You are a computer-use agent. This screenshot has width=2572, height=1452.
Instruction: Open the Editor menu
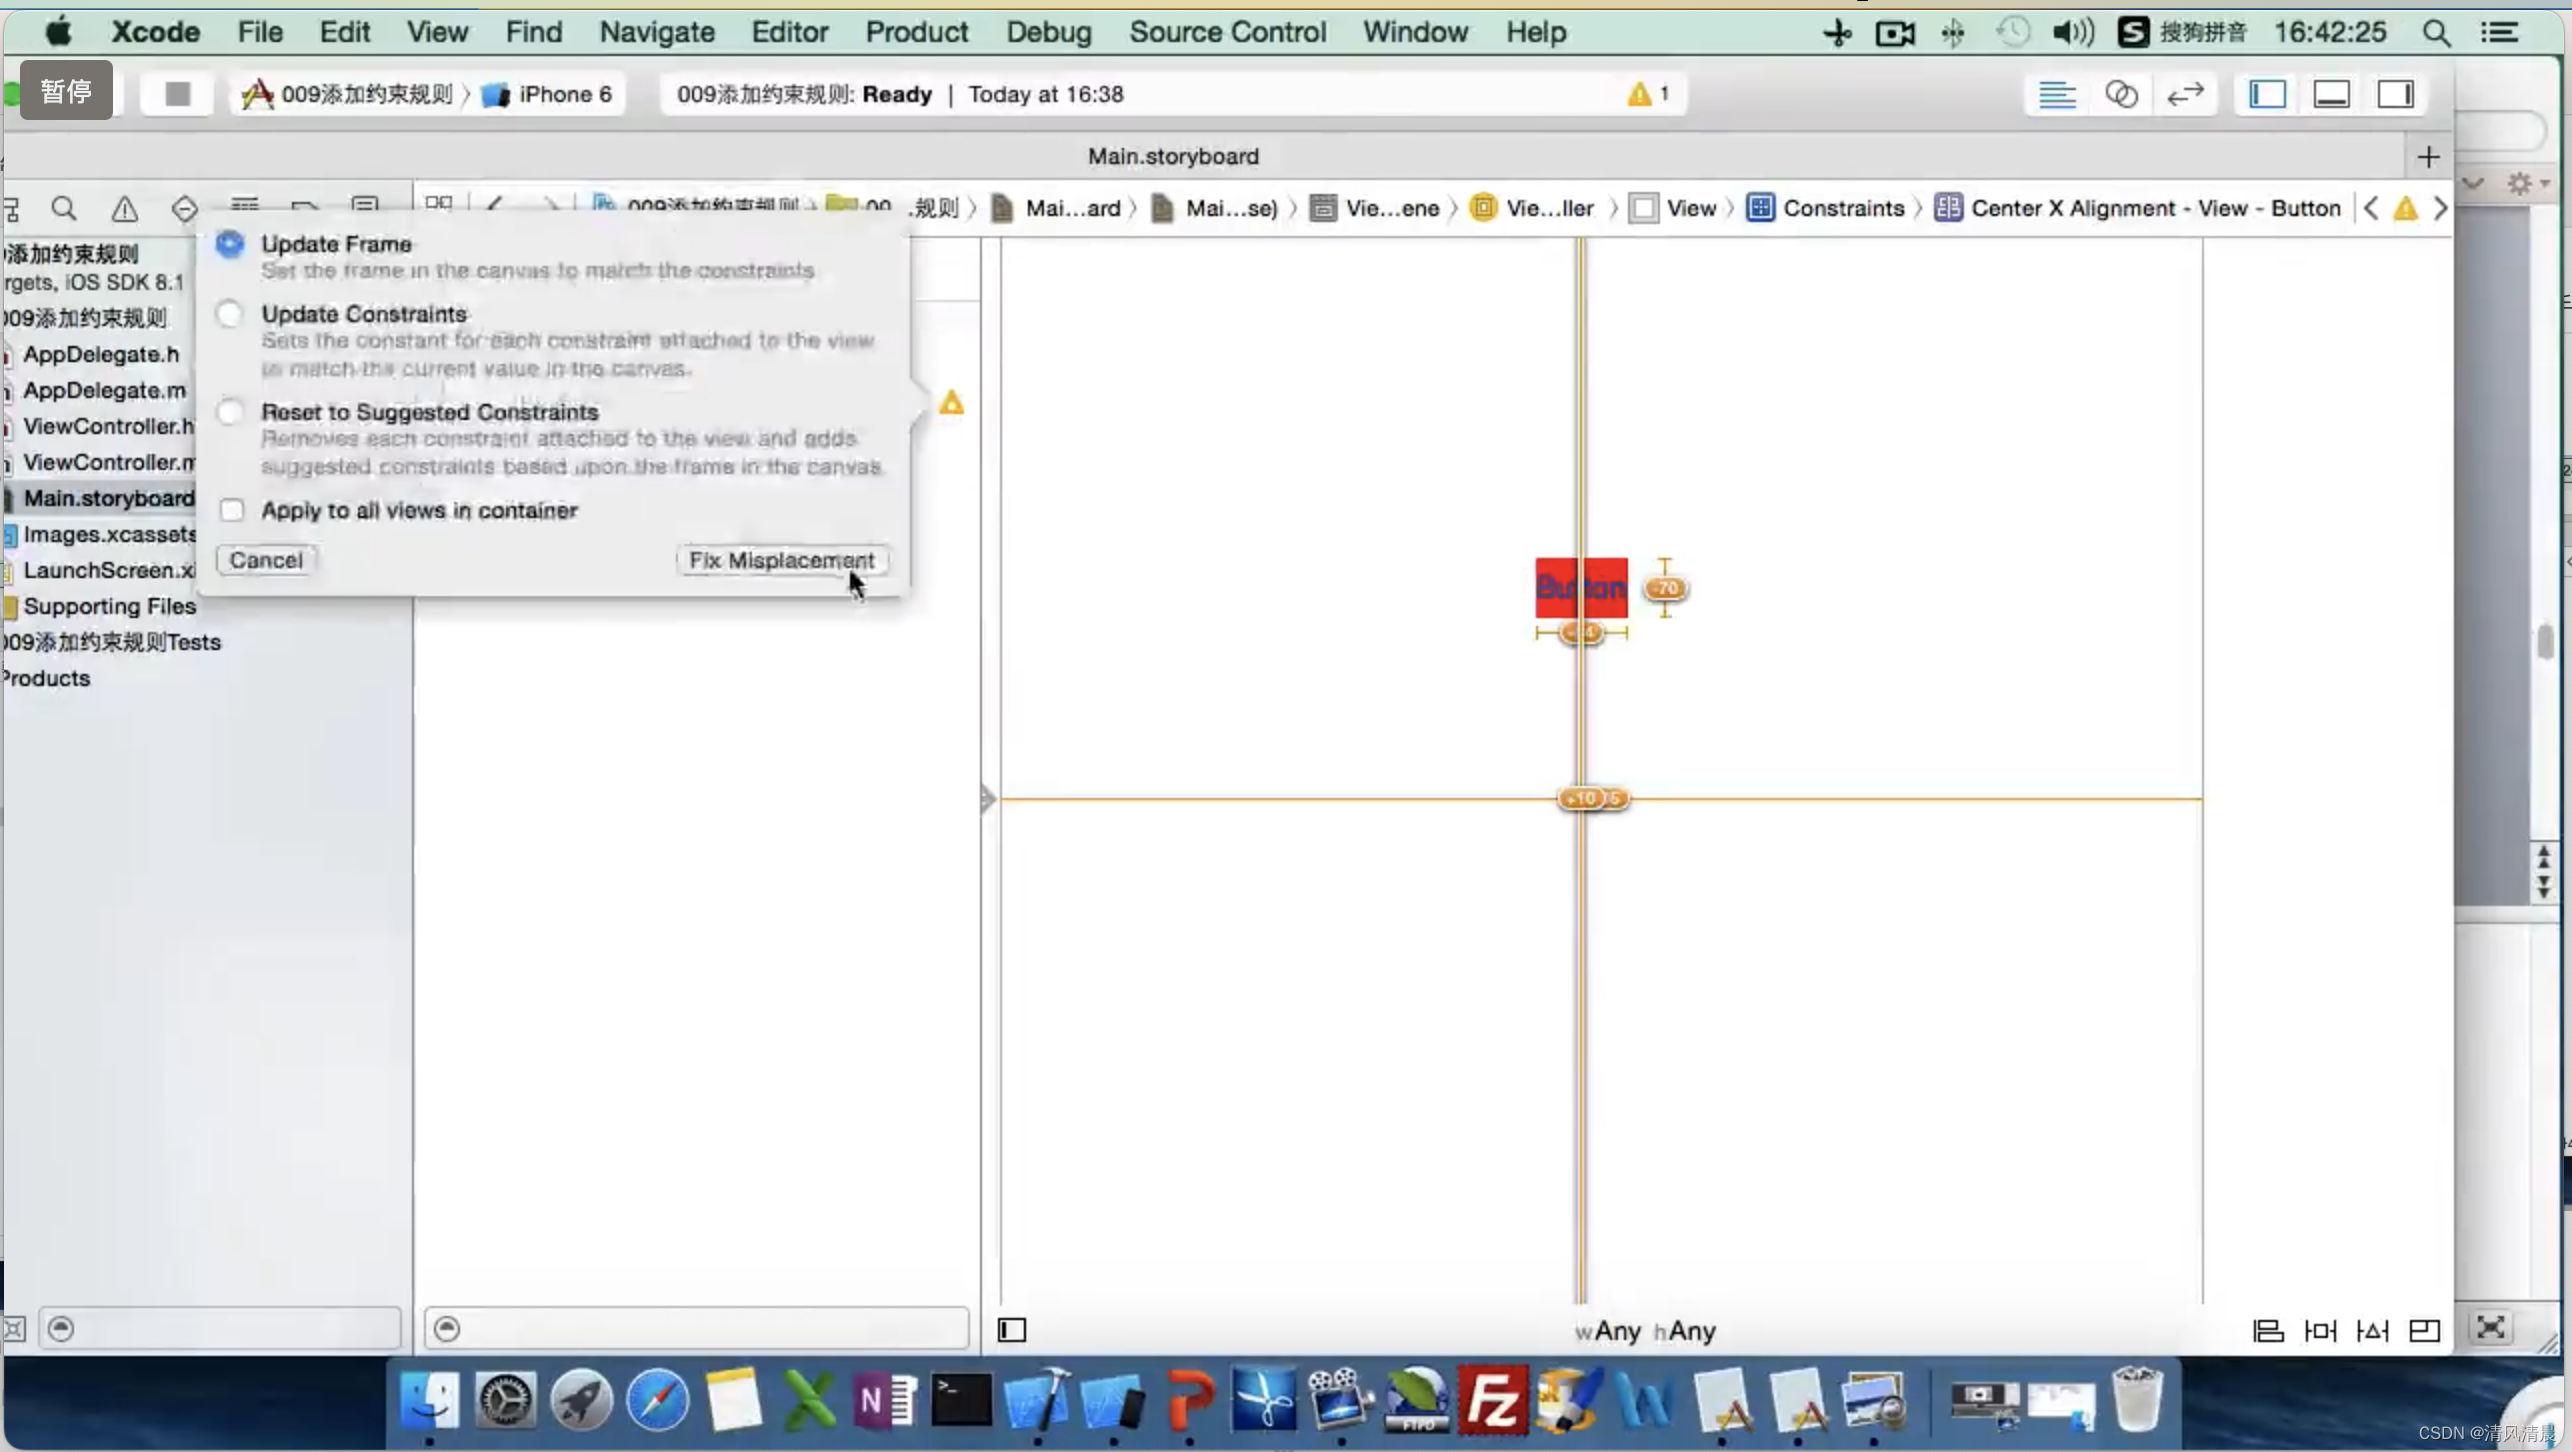[x=789, y=32]
